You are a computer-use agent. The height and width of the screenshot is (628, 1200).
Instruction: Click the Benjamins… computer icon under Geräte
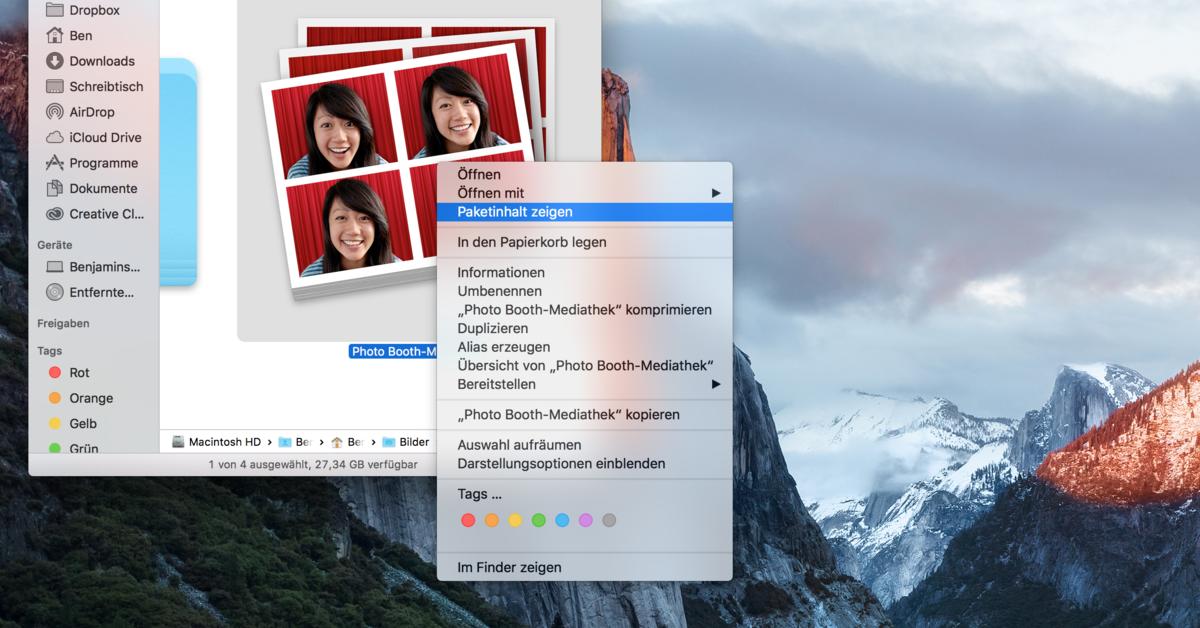(54, 267)
